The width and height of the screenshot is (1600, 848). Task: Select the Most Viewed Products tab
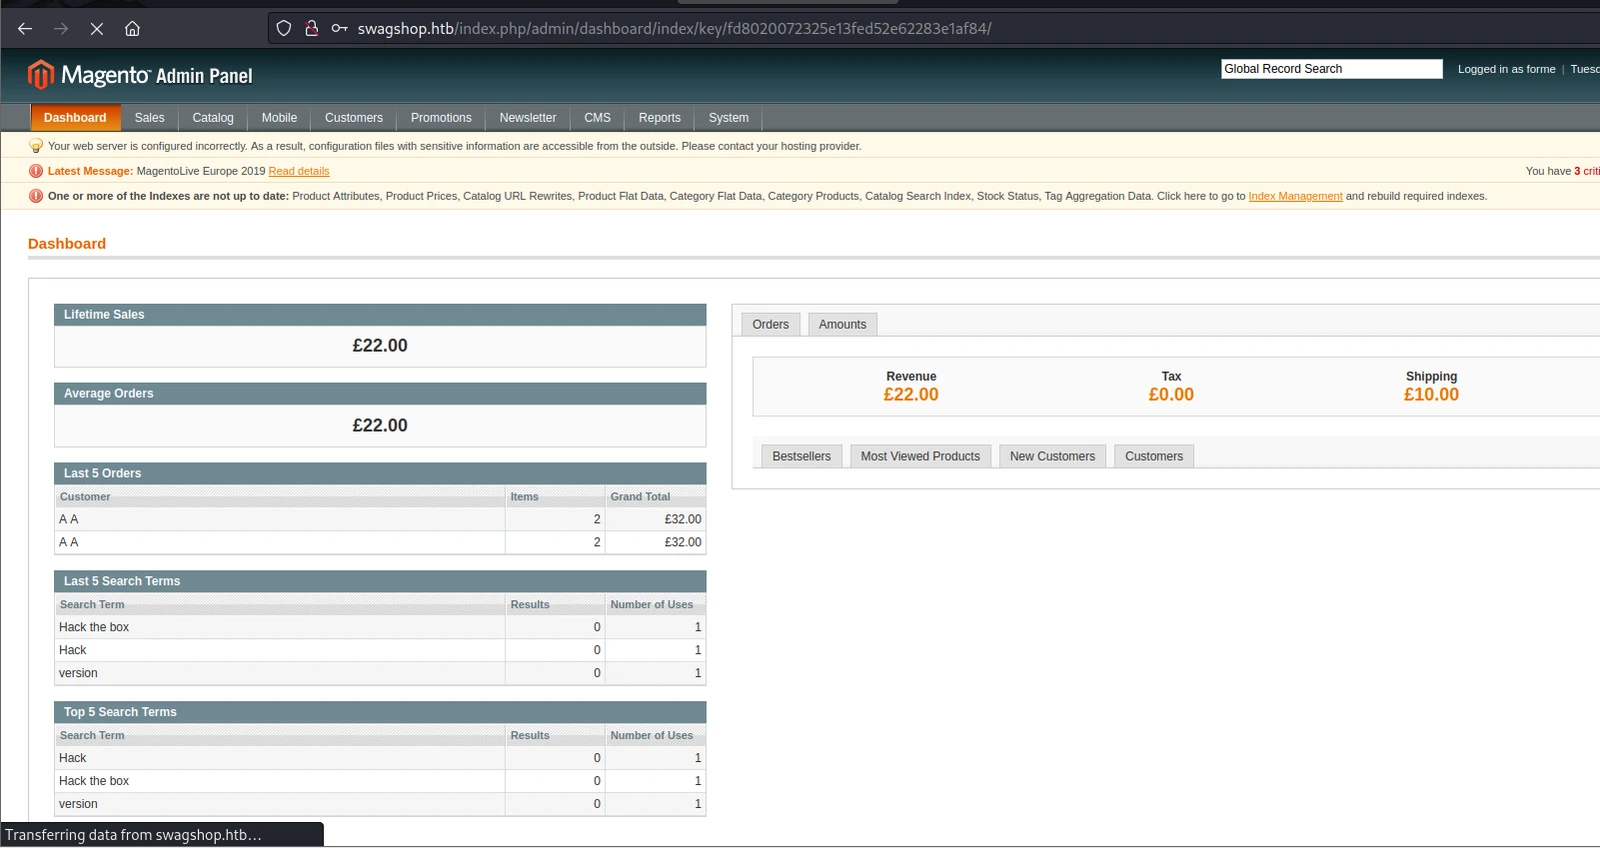[921, 456]
